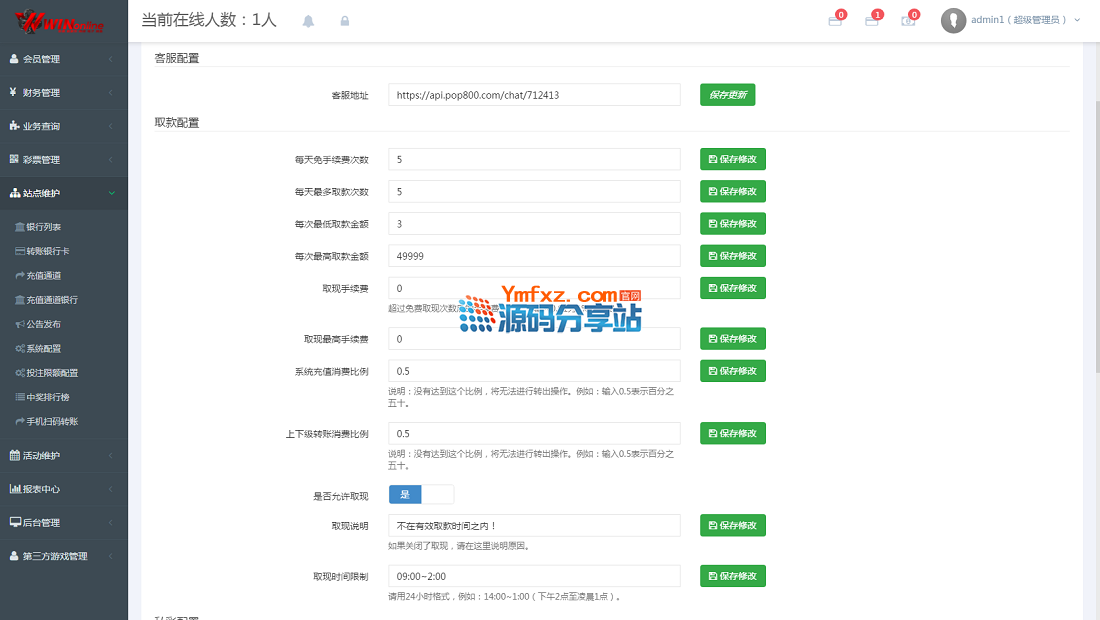This screenshot has height=620, width=1100.
Task: Click 保存更新 next to 客服地址
Action: click(x=727, y=95)
